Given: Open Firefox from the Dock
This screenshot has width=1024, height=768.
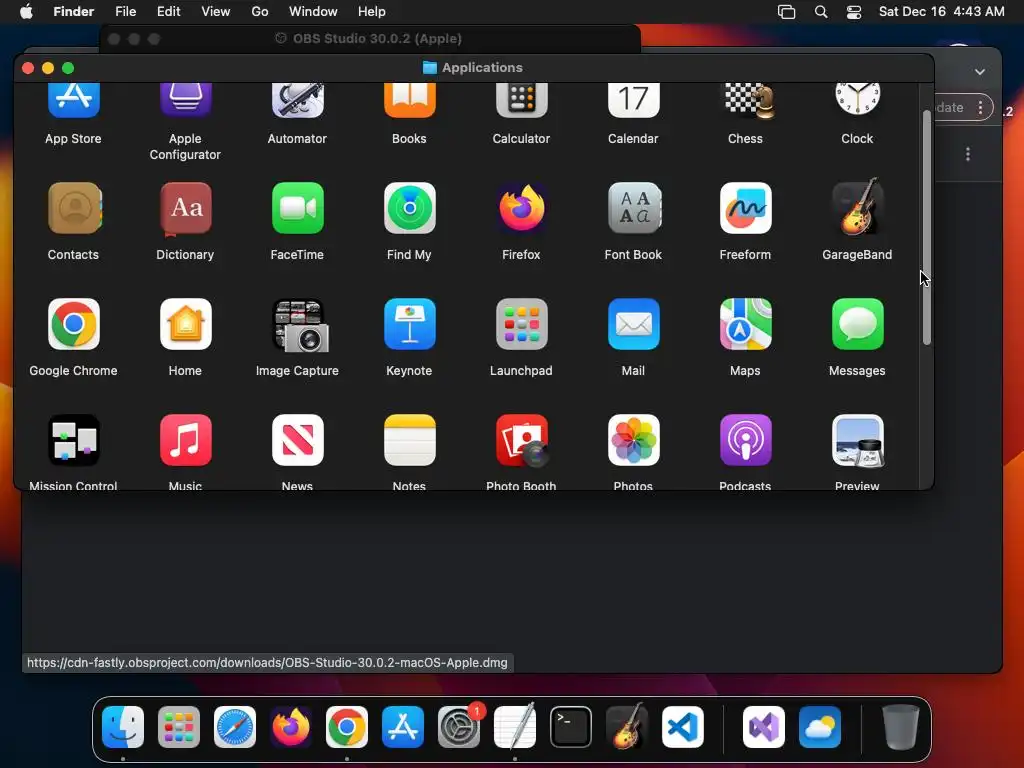Looking at the screenshot, I should [x=291, y=726].
